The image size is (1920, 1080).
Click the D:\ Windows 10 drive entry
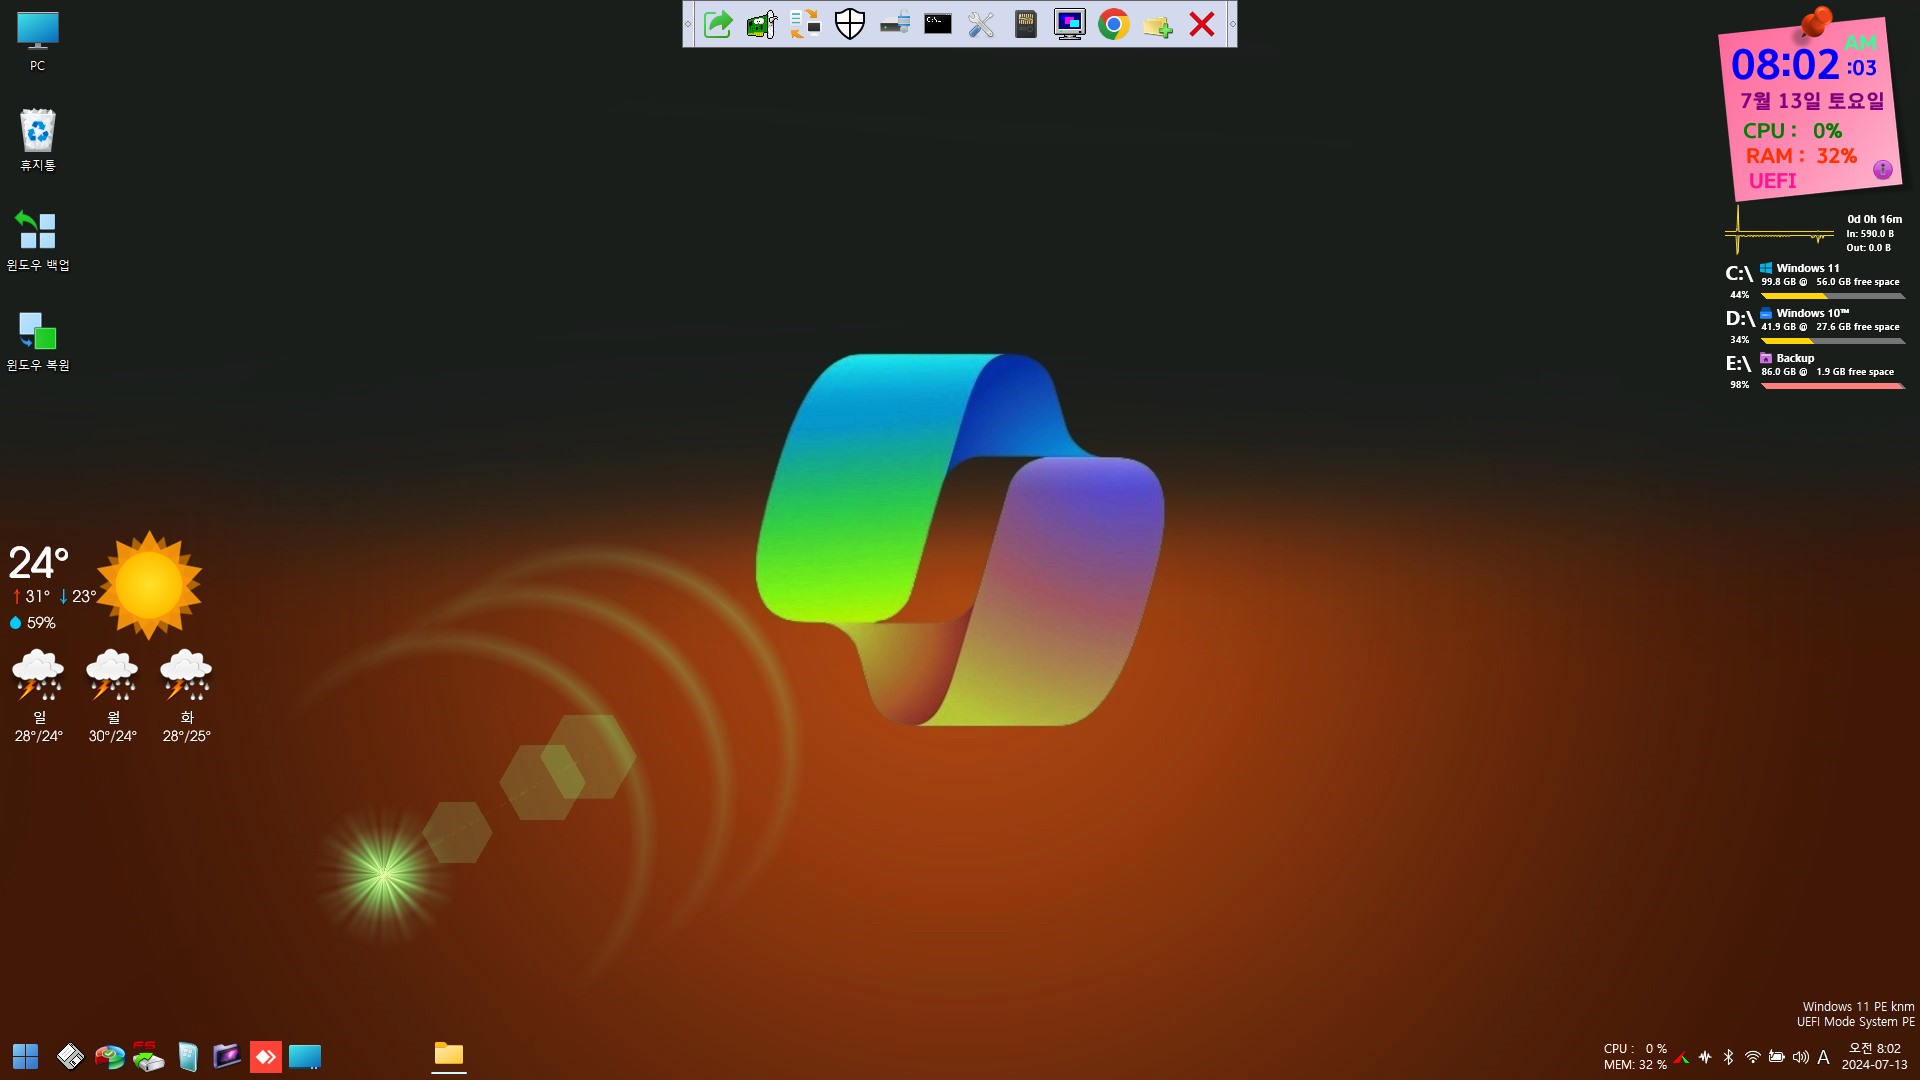[x=1815, y=327]
